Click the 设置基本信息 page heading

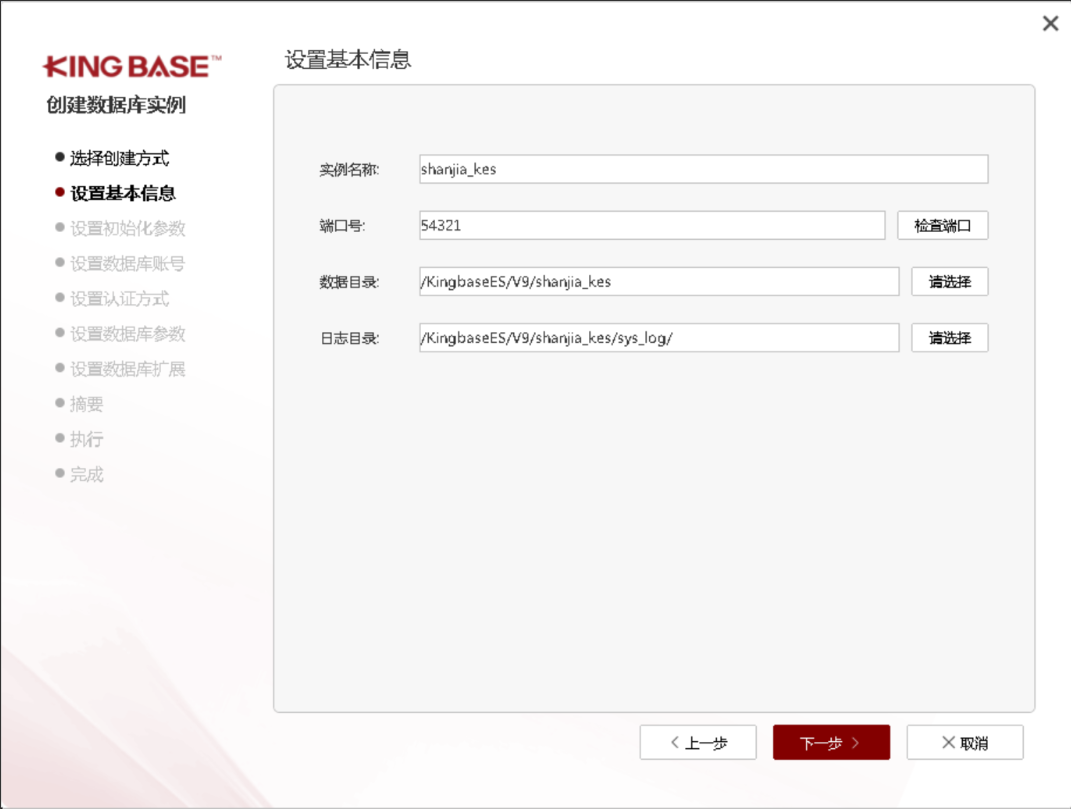click(x=348, y=60)
